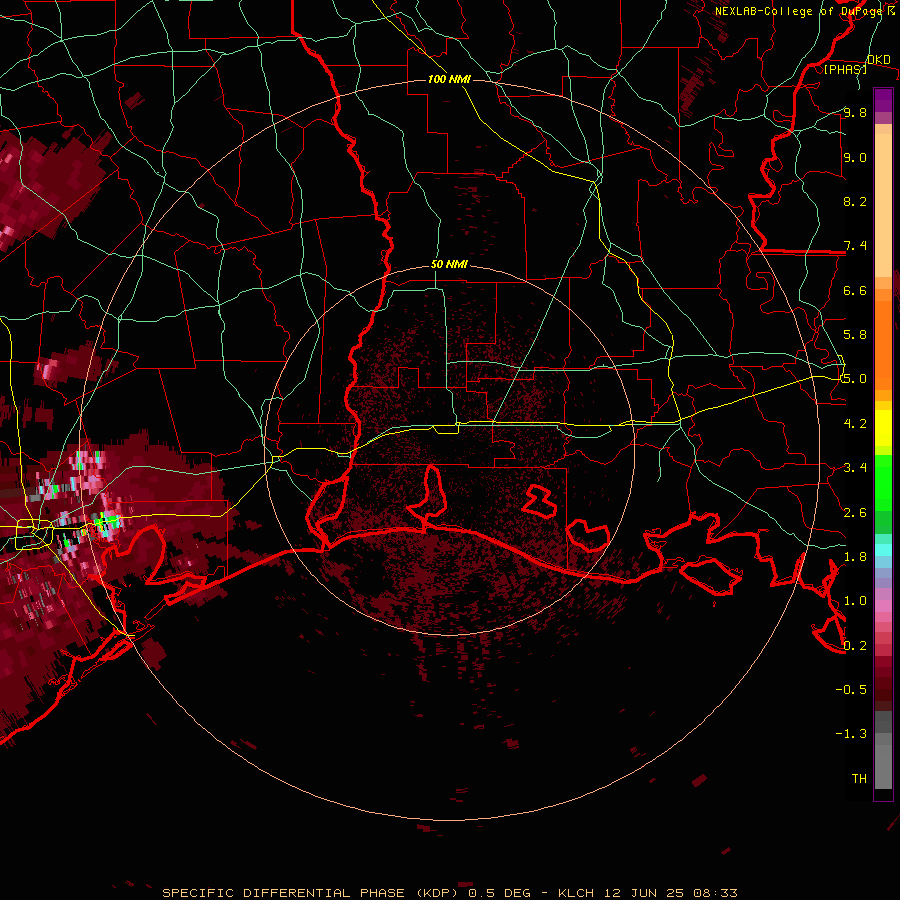Screen dimensions: 900x900
Task: Click the 6.6 scale value
Action: (855, 290)
